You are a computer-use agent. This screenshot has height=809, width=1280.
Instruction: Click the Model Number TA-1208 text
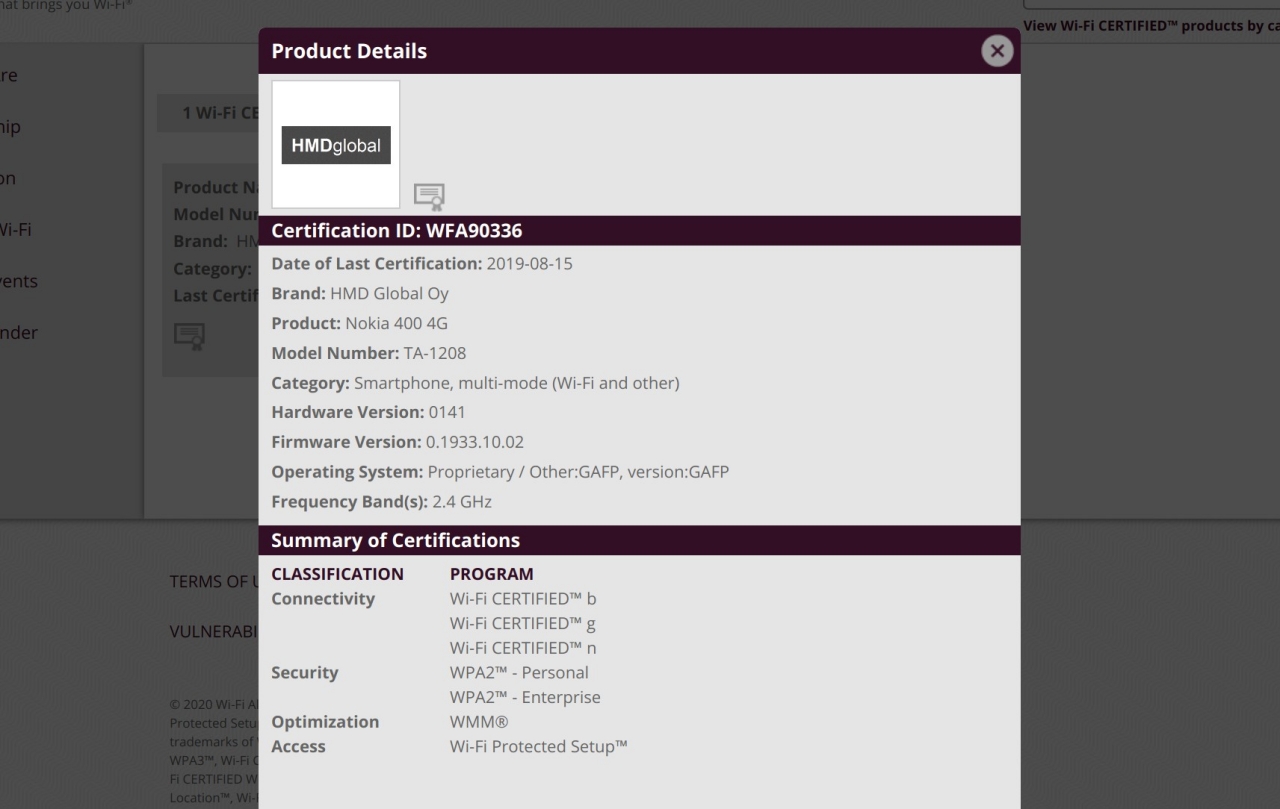(434, 353)
